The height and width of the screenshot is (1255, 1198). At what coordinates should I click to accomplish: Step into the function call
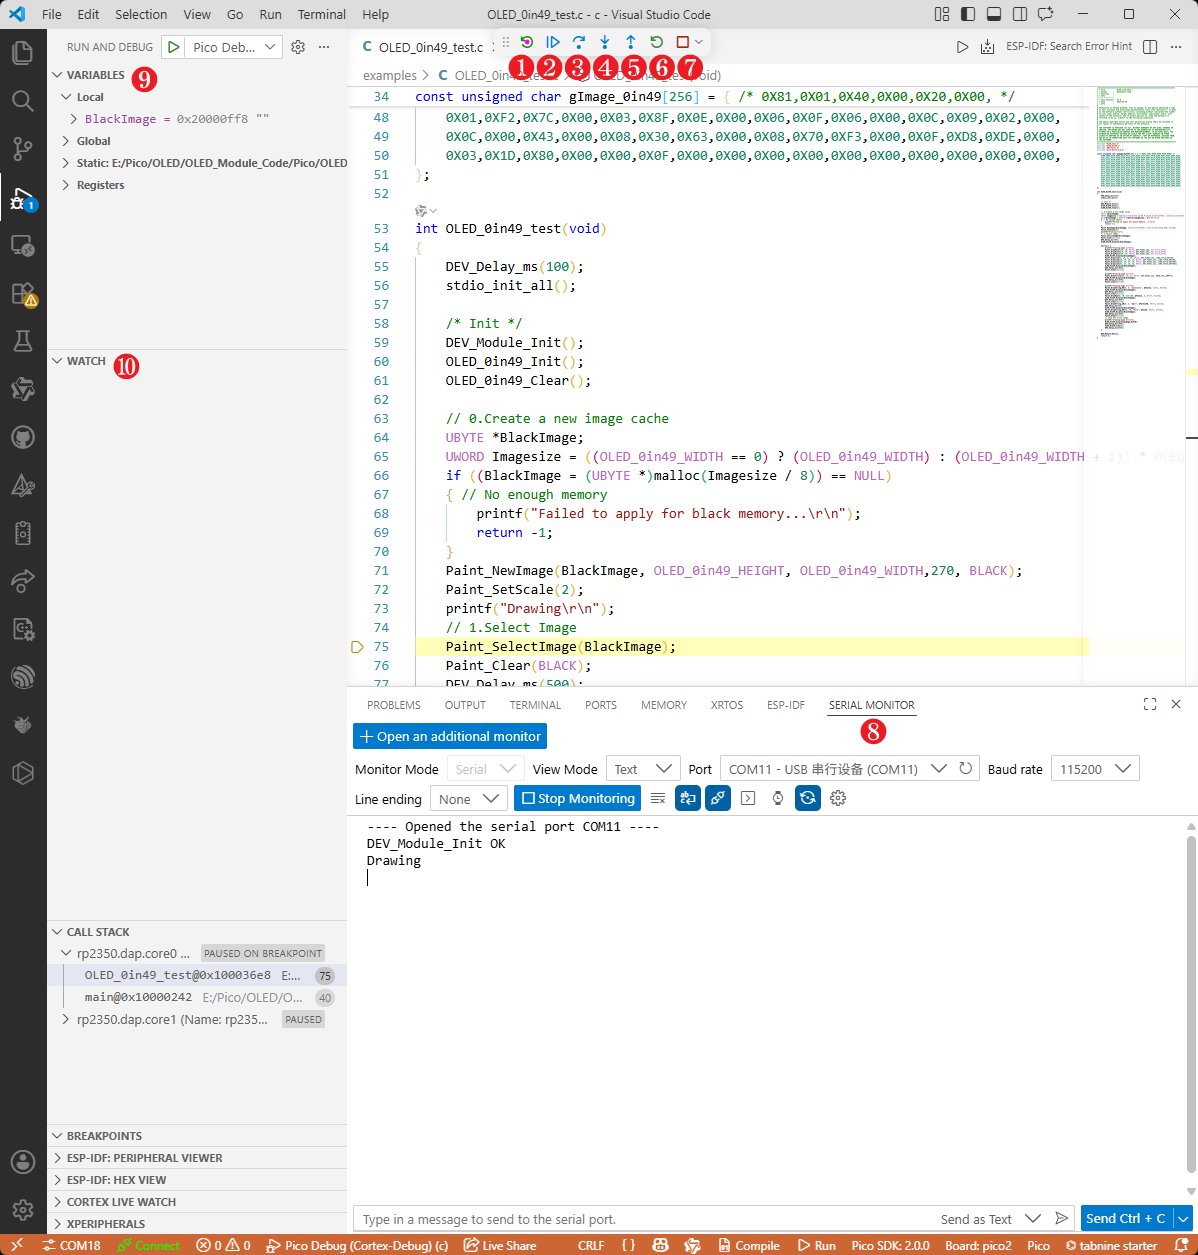(x=605, y=42)
